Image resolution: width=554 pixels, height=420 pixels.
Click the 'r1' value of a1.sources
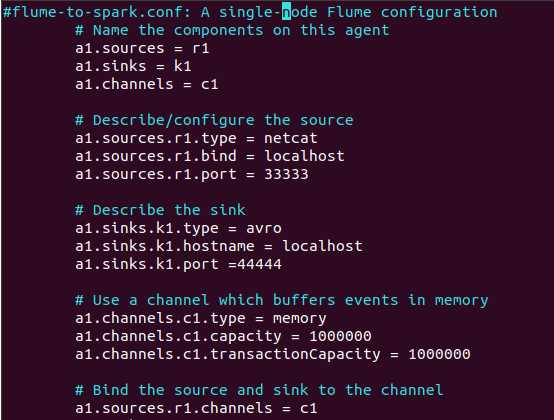(201, 48)
